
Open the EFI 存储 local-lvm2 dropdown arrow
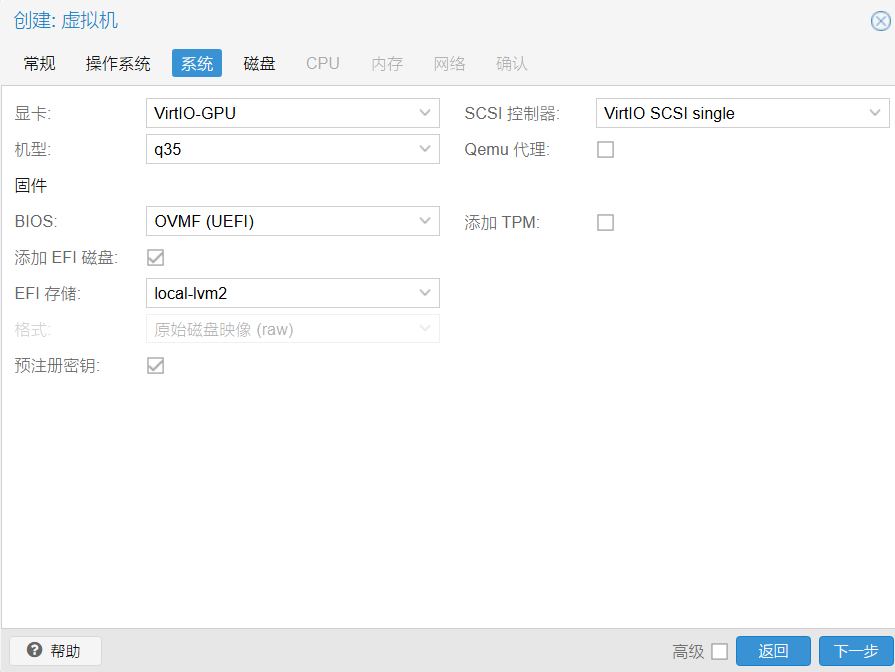pos(426,294)
